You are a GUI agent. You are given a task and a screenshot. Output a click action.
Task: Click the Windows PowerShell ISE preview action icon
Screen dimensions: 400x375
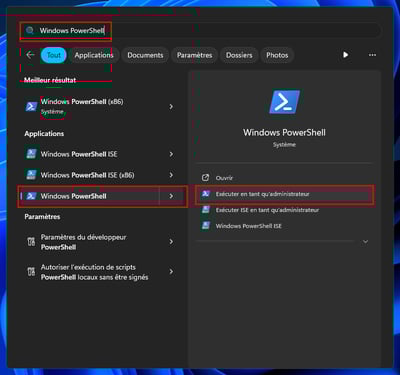(x=206, y=226)
